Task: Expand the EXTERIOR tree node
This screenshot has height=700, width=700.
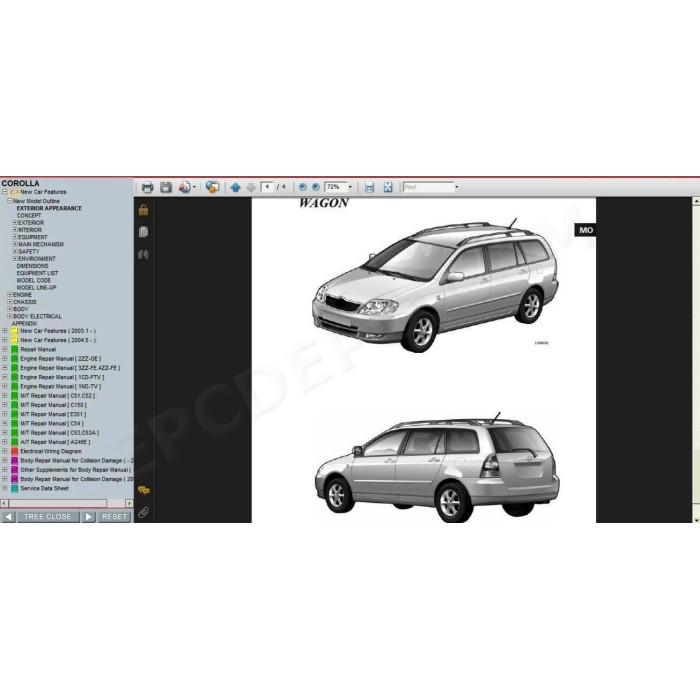Action: coord(15,222)
